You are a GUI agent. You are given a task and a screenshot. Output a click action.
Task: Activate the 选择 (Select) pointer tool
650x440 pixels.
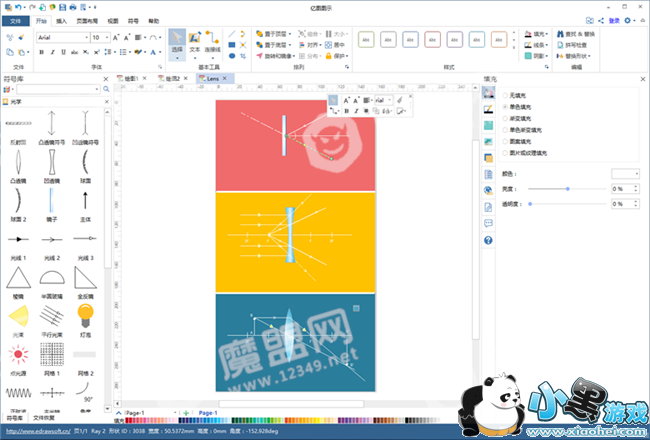coord(177,45)
